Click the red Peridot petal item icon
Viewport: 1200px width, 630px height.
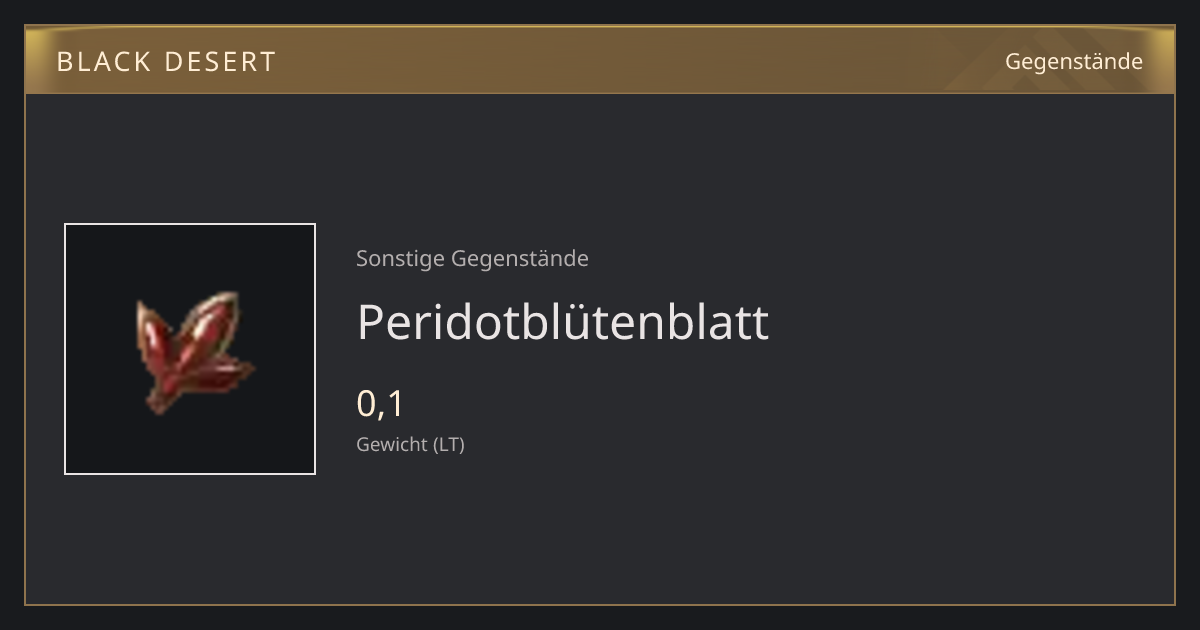point(194,352)
